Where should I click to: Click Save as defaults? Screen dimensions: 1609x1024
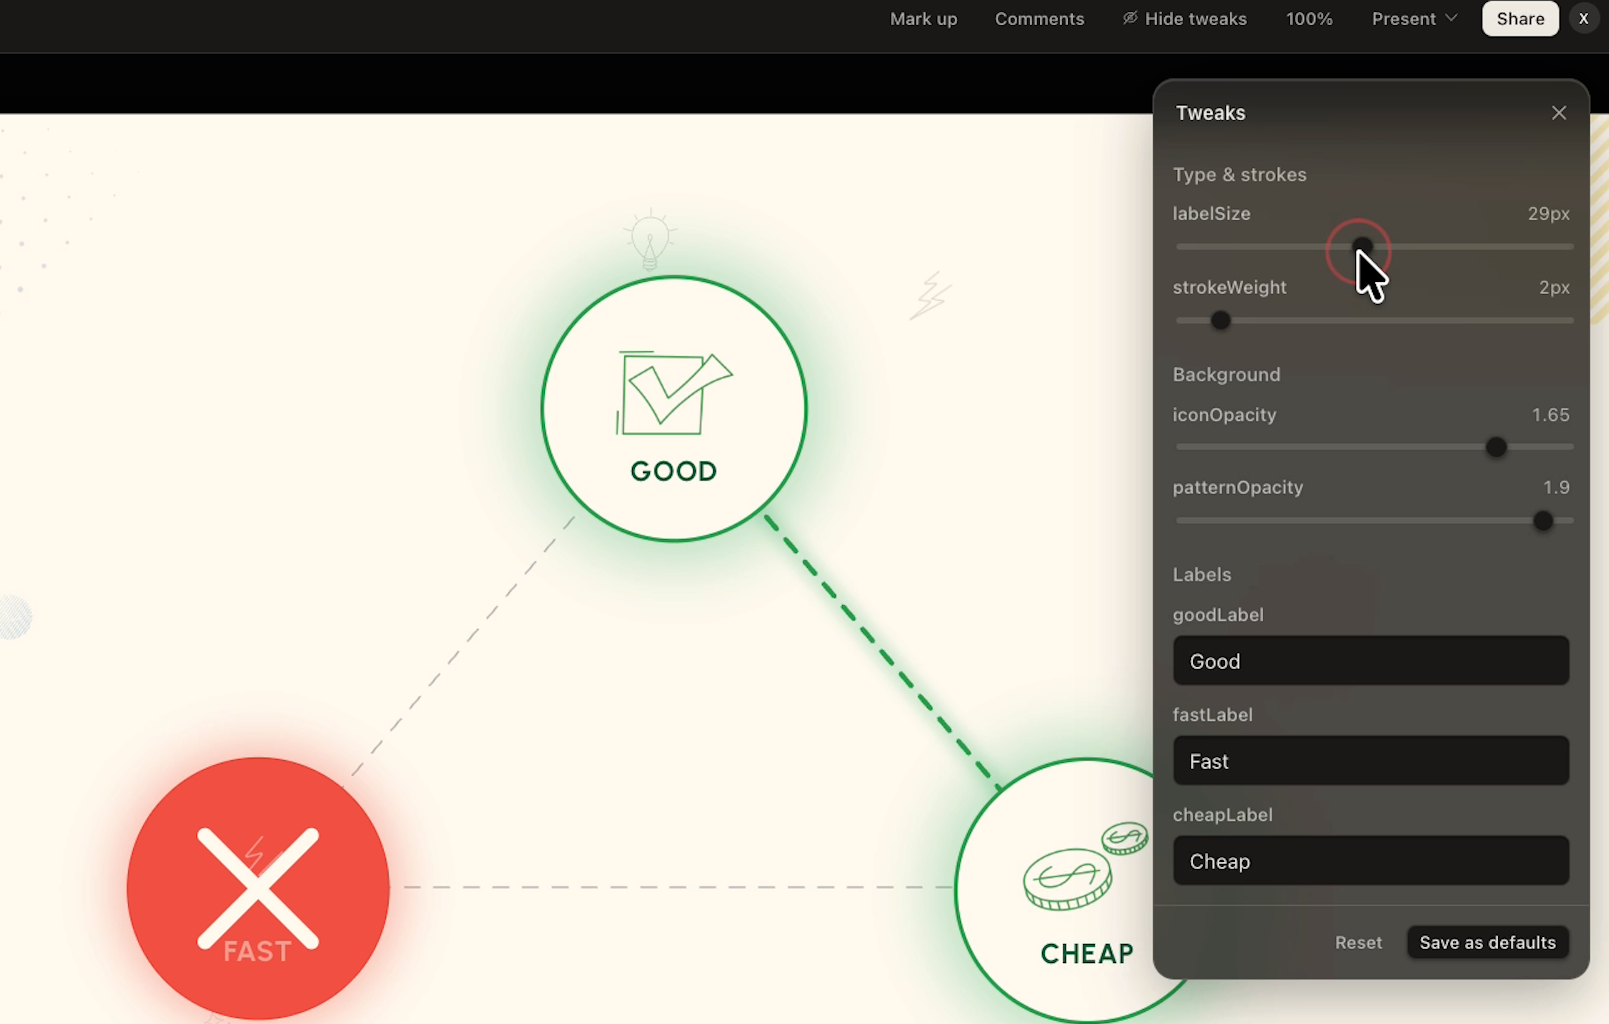[1487, 943]
